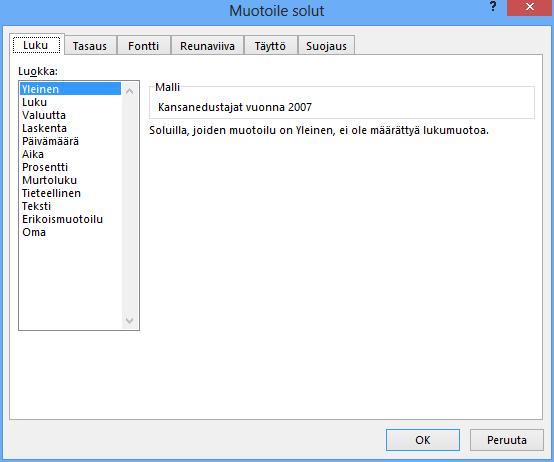
Task: Click the sample text Kansanedustajat vuonna 2007
Action: pyautogui.click(x=235, y=107)
